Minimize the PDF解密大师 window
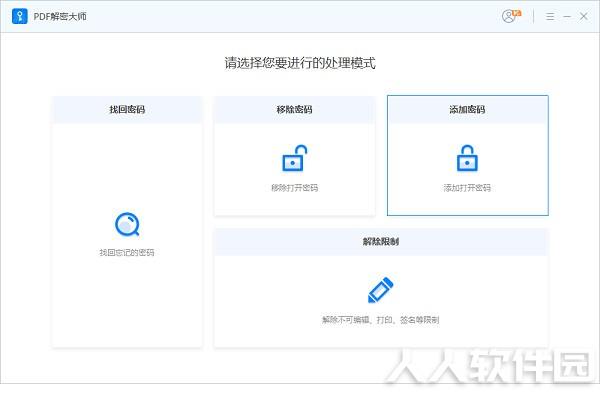 tap(567, 16)
